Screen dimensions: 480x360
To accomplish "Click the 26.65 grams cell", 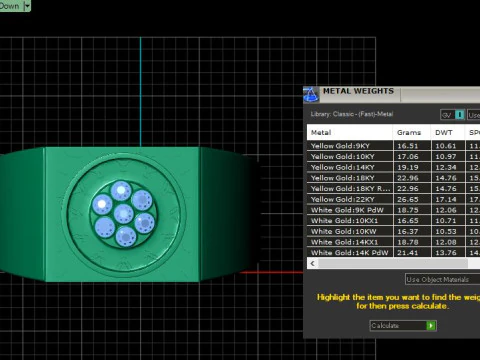I will [412, 199].
